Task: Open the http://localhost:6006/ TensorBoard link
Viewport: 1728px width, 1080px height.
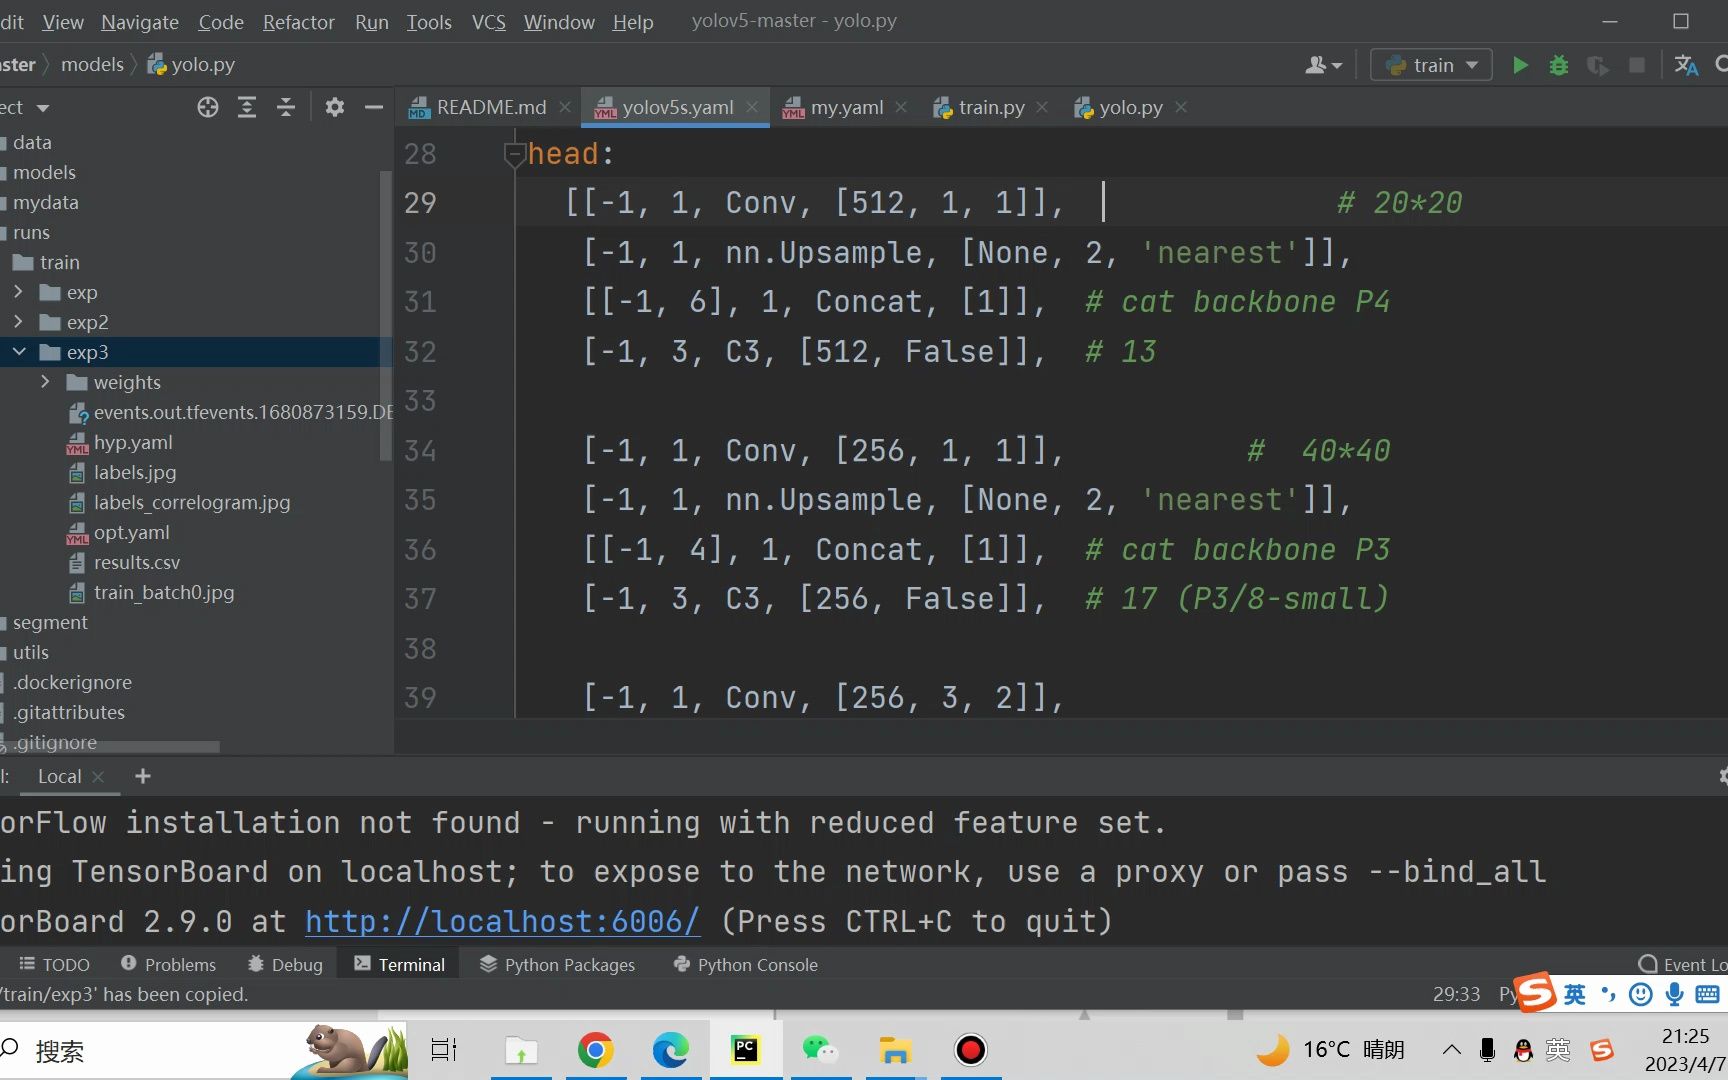Action: click(x=502, y=921)
